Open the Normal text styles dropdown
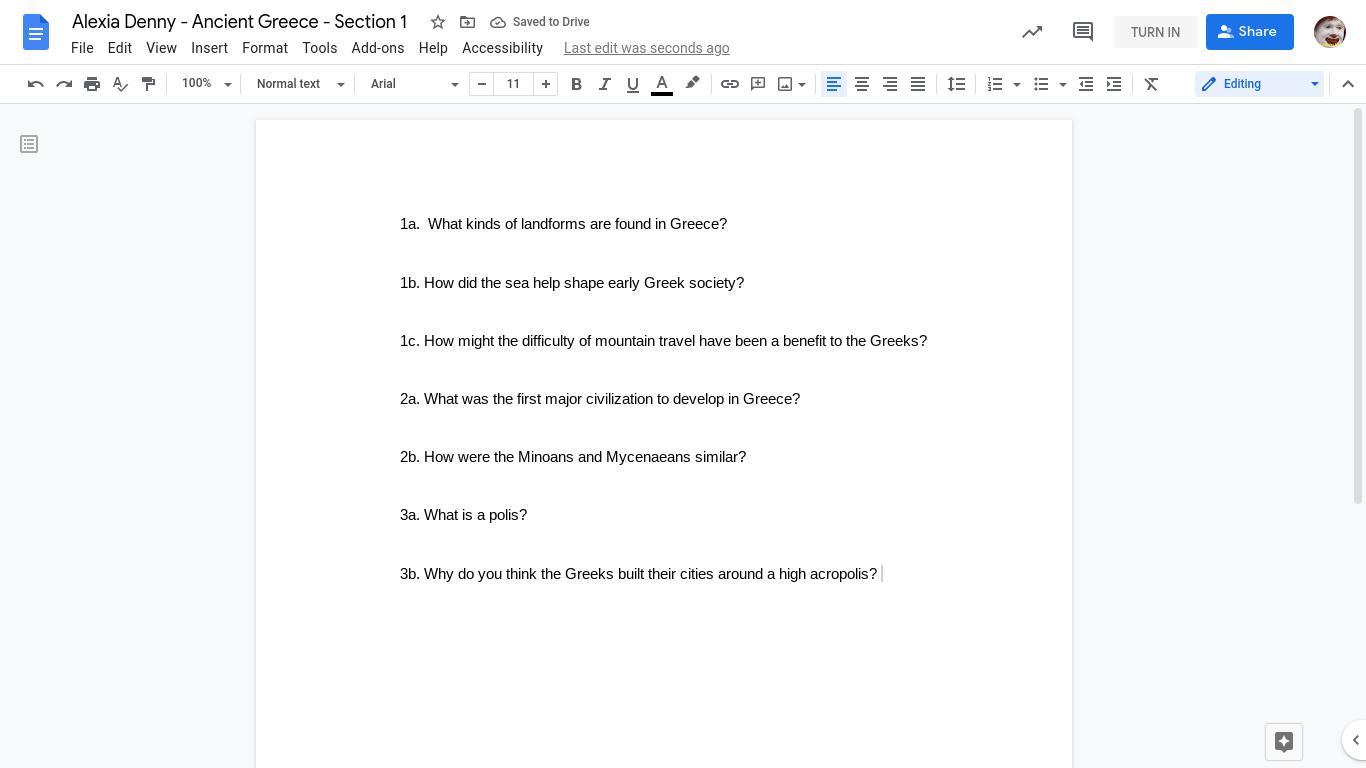The width and height of the screenshot is (1366, 768). pos(300,84)
